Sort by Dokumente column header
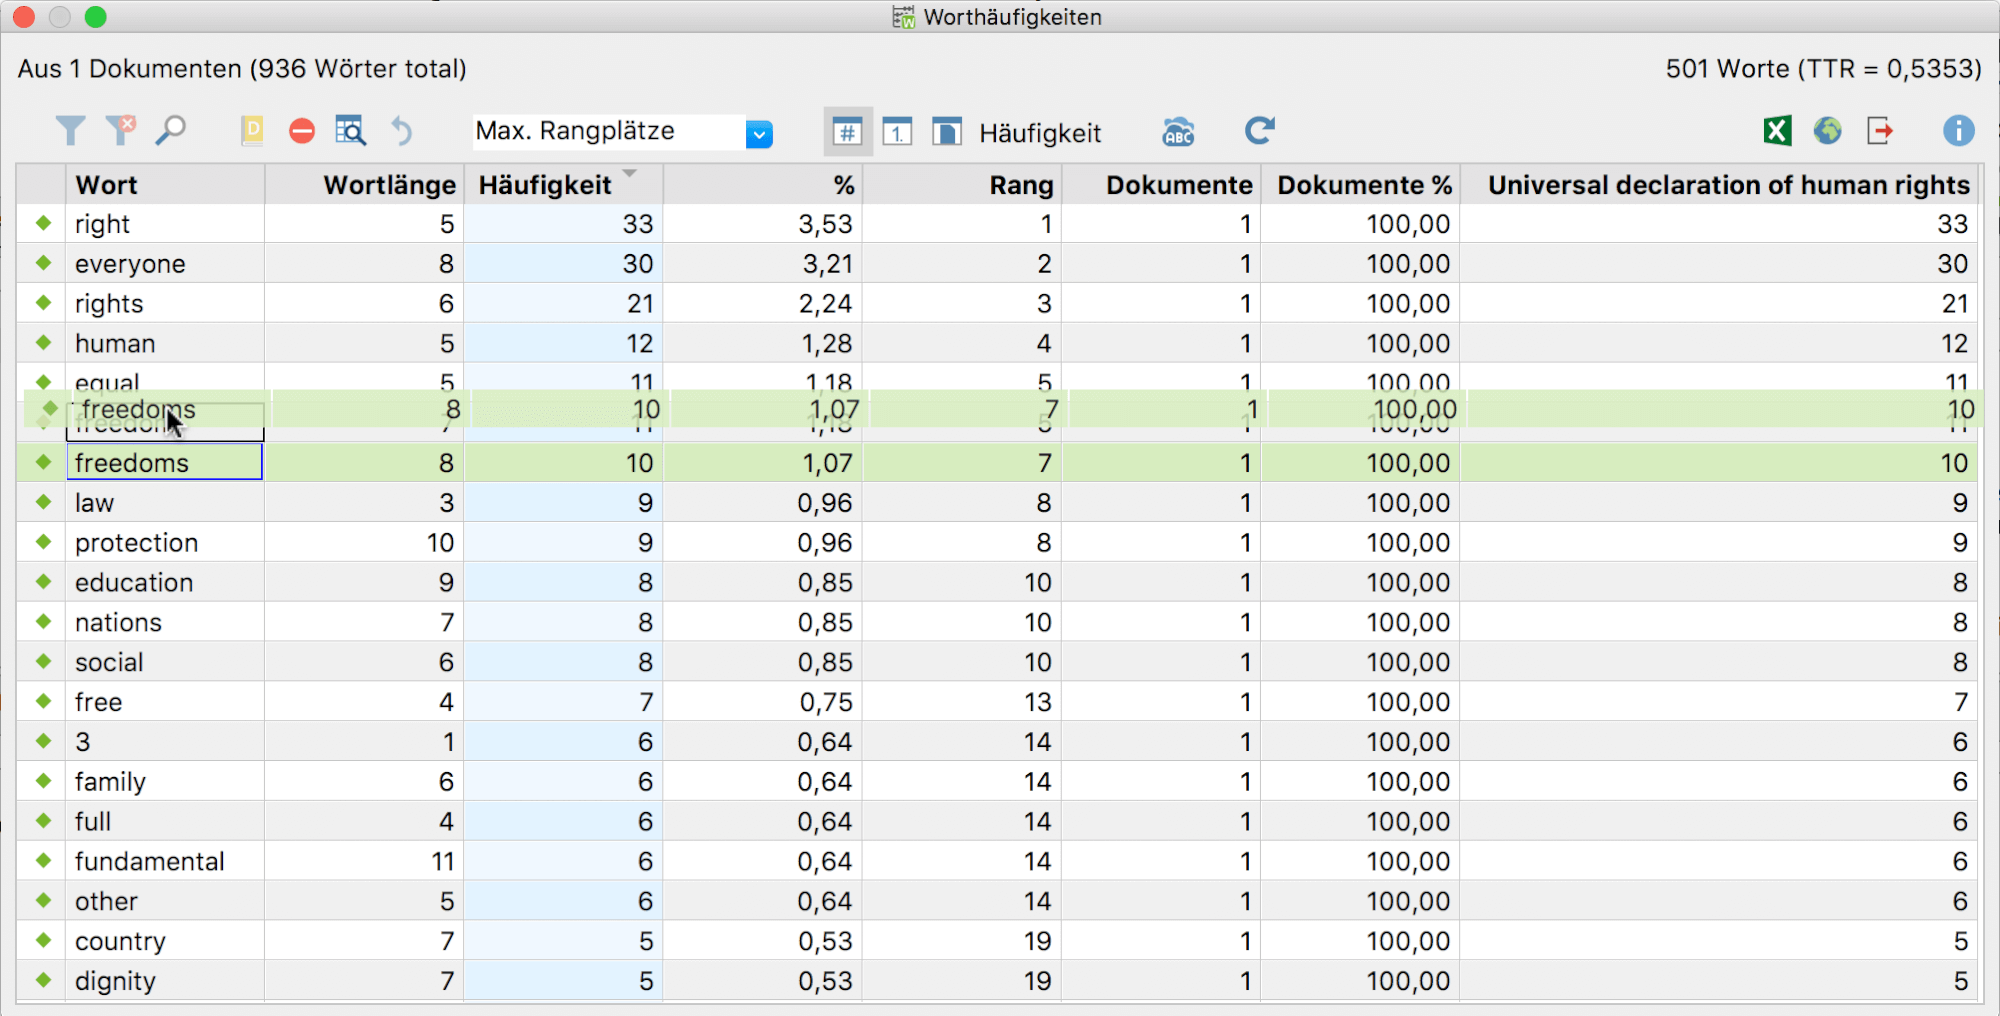This screenshot has height=1016, width=2000. pos(1161,185)
